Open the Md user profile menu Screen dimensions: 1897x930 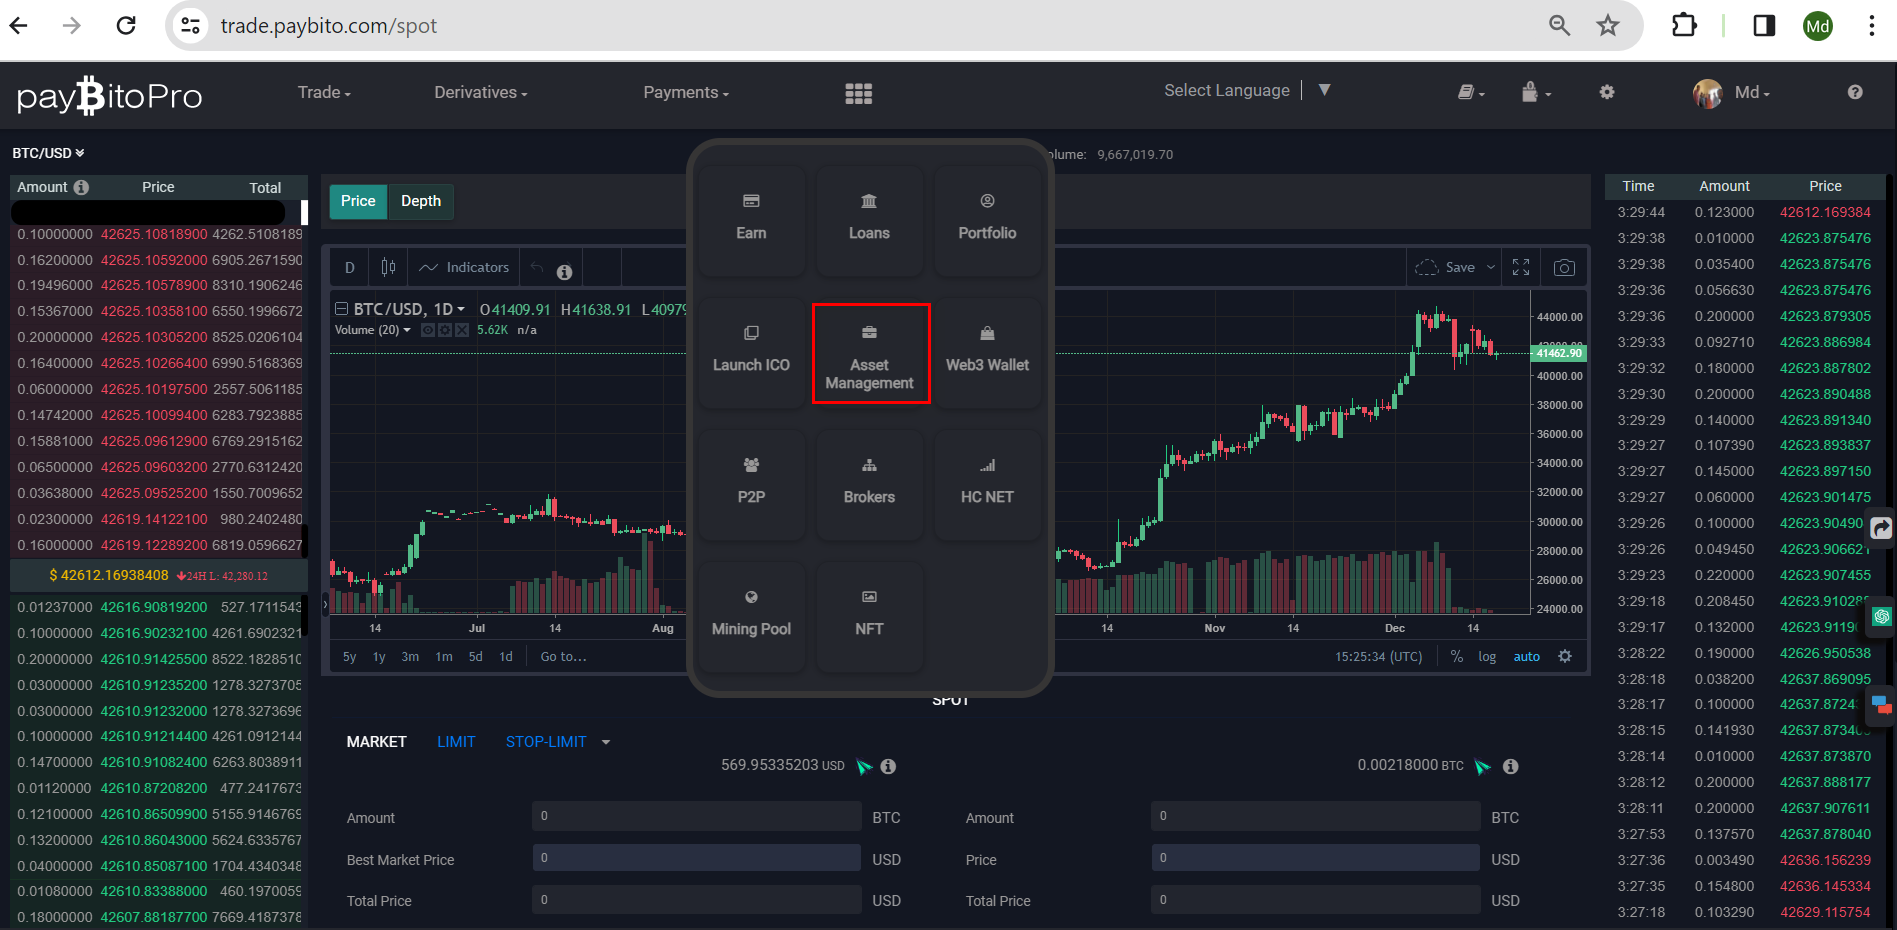point(1732,93)
